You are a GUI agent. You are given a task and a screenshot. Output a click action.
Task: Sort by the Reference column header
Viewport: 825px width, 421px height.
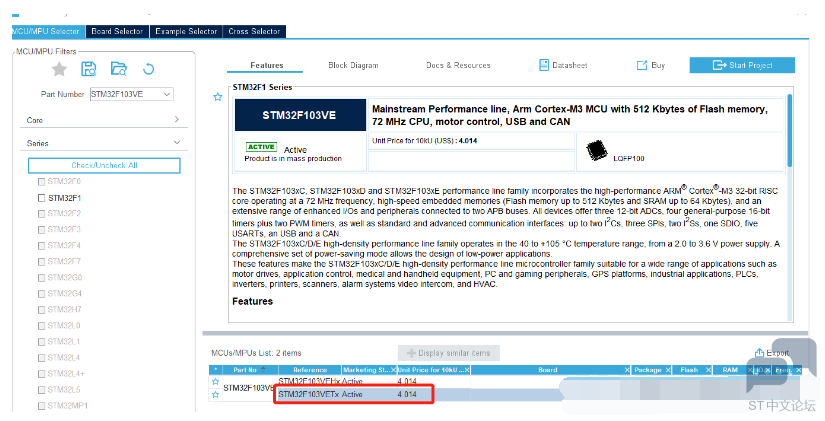pyautogui.click(x=310, y=370)
